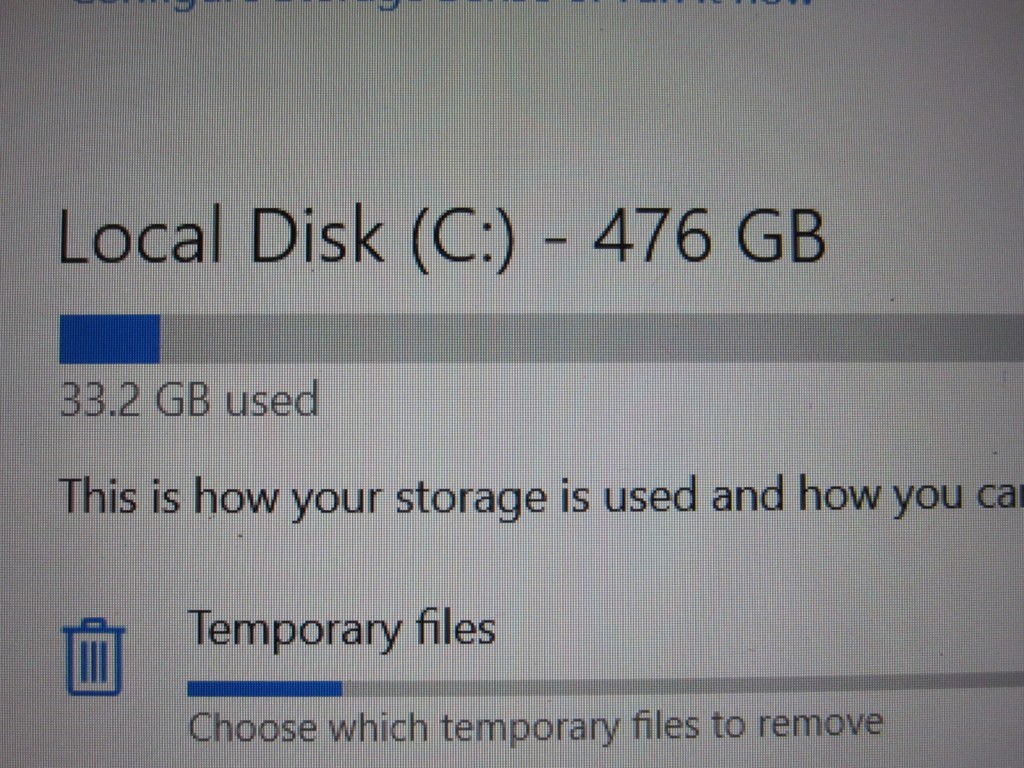Click blue used portion of Local Disk bar
Viewport: 1024px width, 768px height.
(x=109, y=339)
